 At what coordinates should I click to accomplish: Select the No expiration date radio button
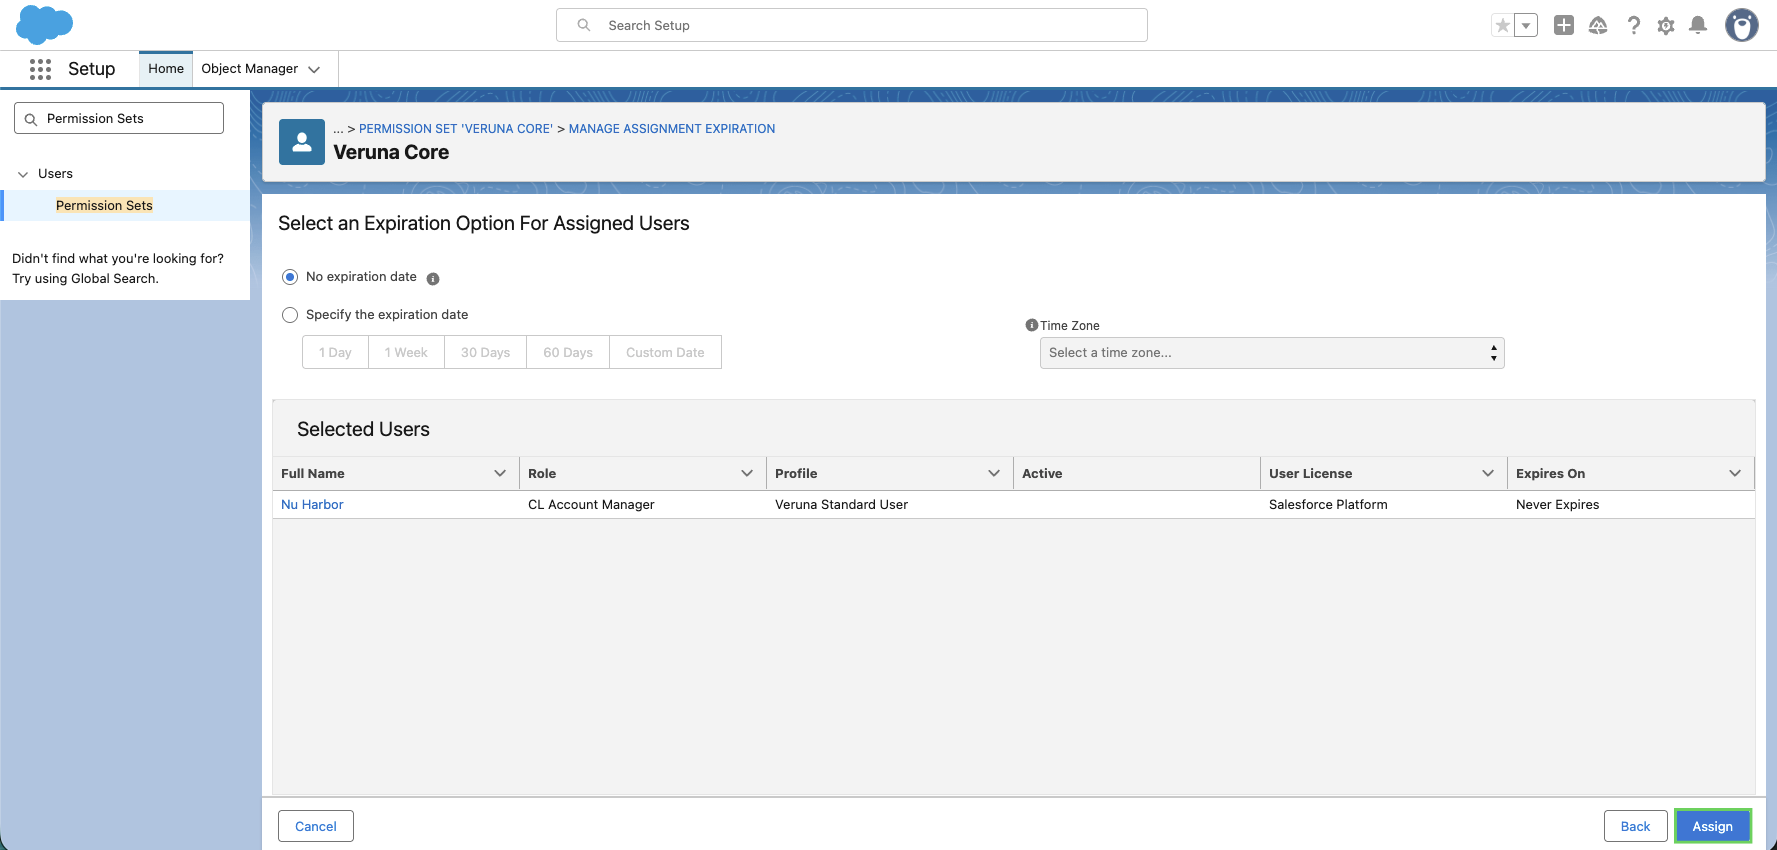click(290, 277)
